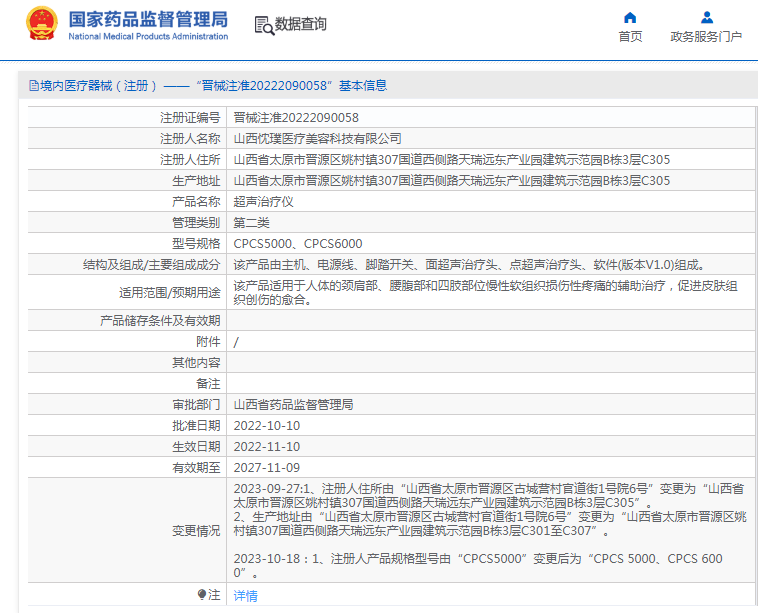Click the 有效期至 label
758x613 pixels.
coord(196,467)
